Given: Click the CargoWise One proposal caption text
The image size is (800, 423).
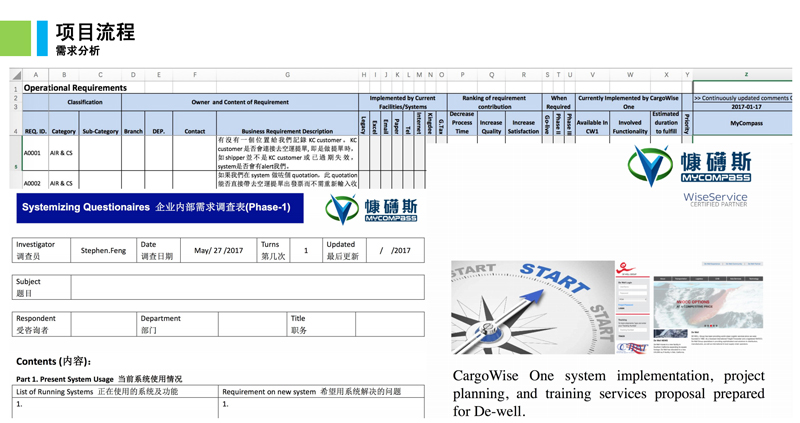Looking at the screenshot, I should 608,393.
